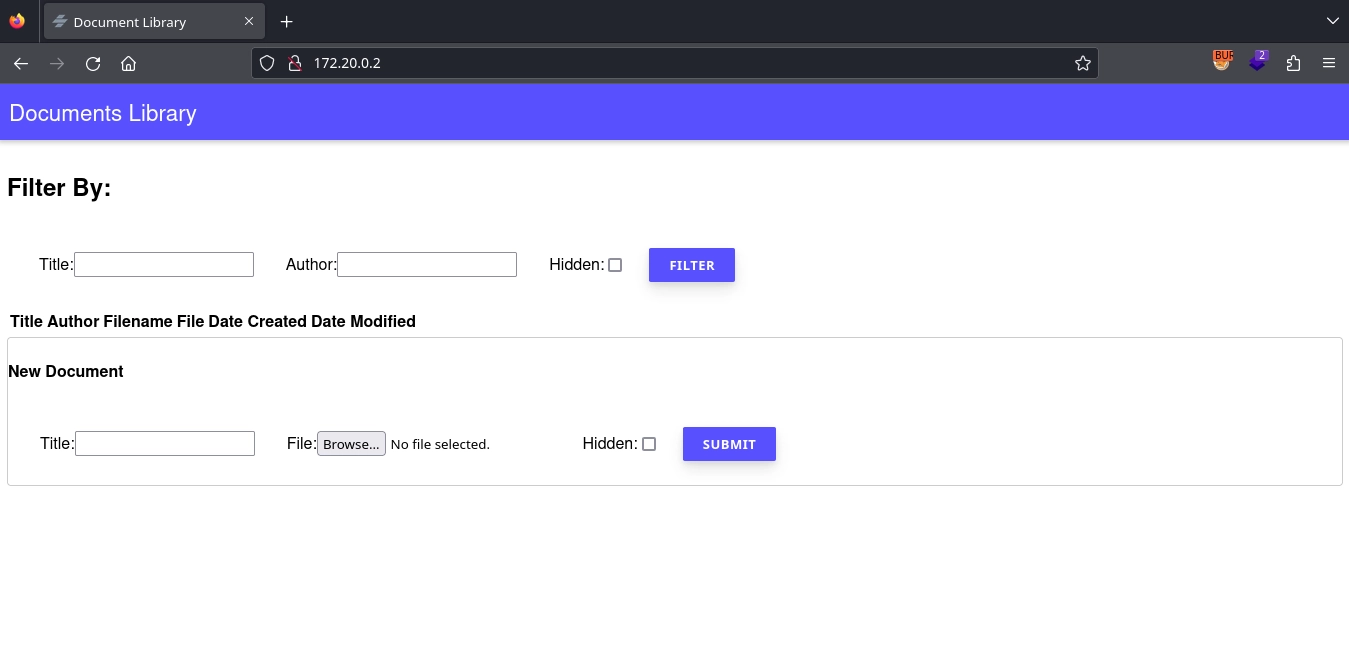Toggle the Hidden option next to FILTER

coord(615,264)
